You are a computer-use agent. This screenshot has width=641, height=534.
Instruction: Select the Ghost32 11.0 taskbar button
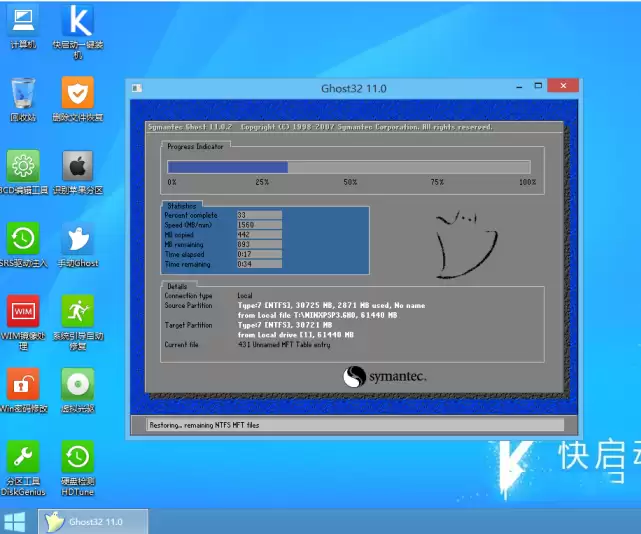(x=93, y=522)
